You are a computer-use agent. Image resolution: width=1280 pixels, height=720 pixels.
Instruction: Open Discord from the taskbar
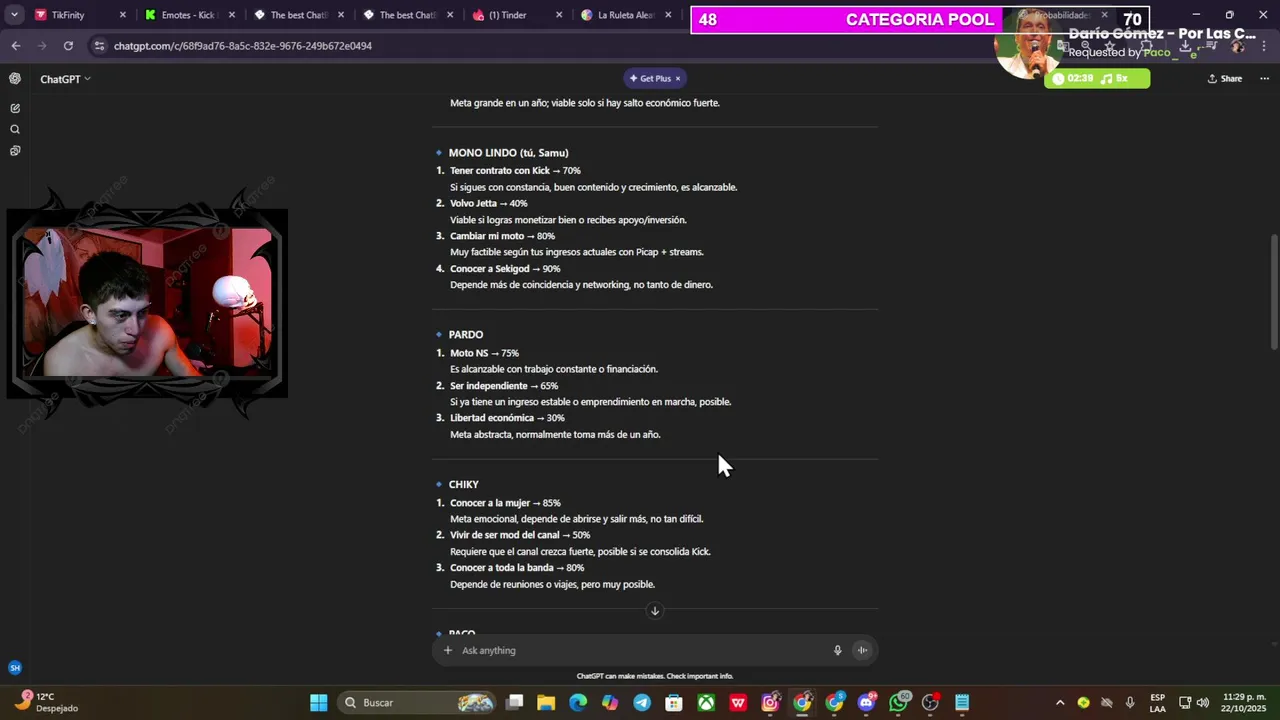866,703
